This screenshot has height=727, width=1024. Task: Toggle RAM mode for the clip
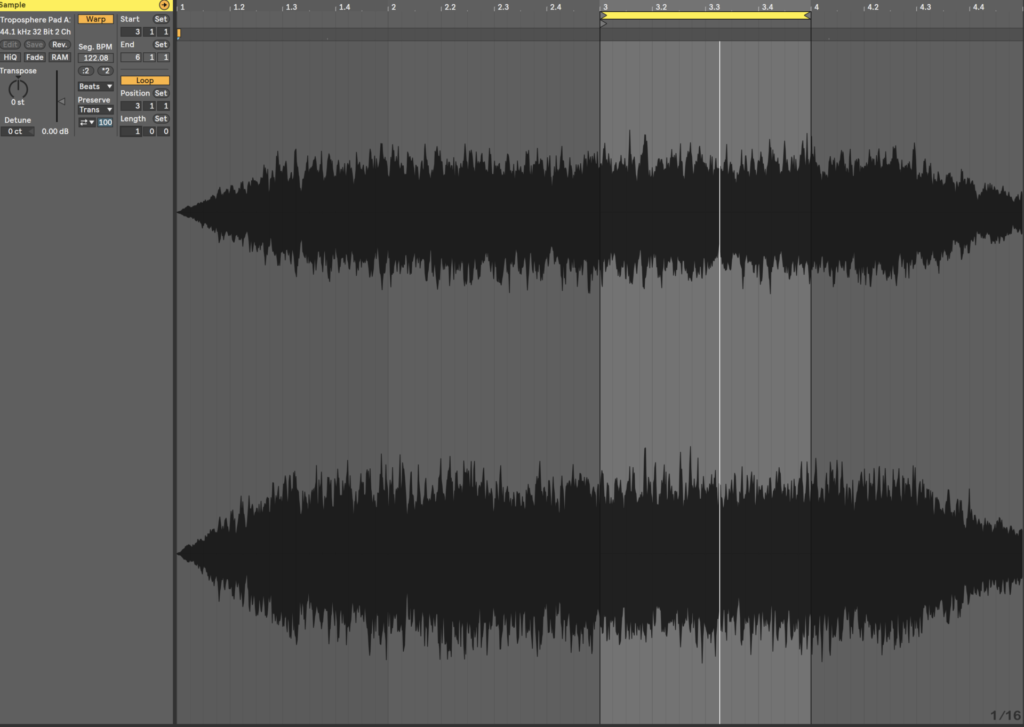(x=60, y=57)
